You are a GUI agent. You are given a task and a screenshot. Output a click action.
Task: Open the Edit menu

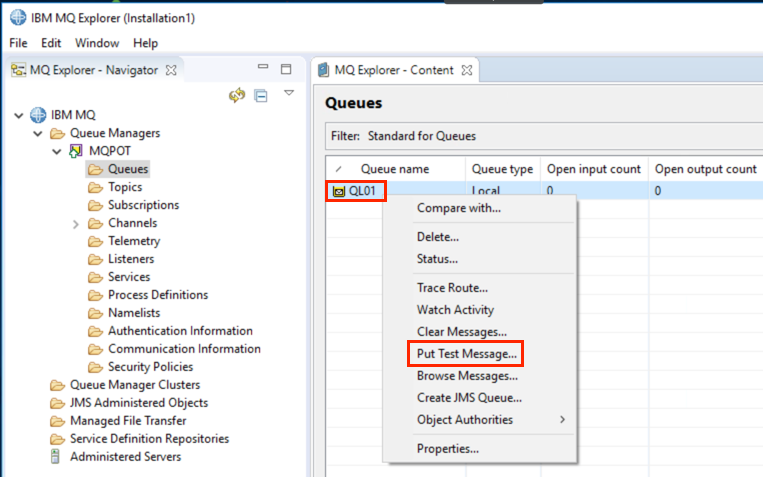51,43
